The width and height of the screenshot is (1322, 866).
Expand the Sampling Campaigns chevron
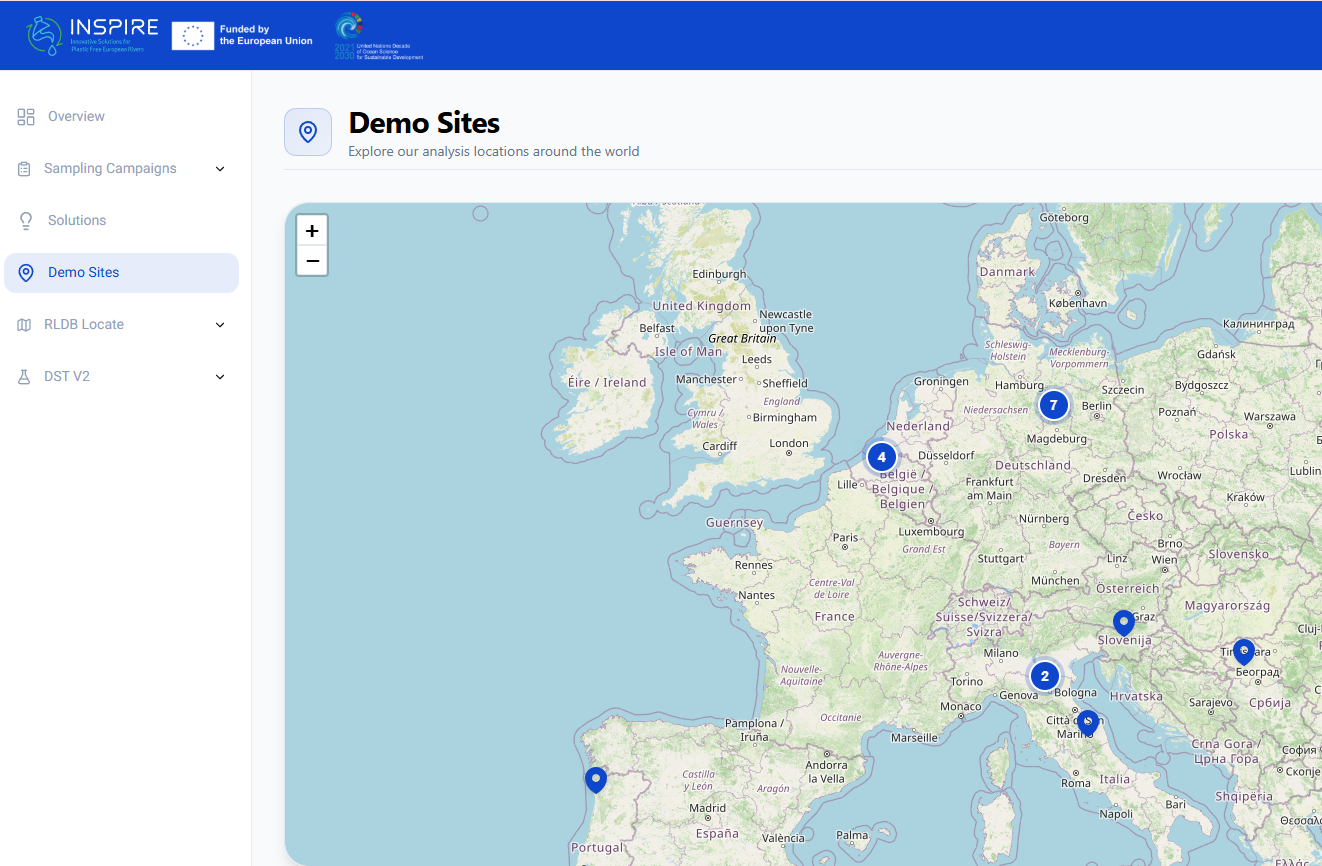pyautogui.click(x=220, y=169)
